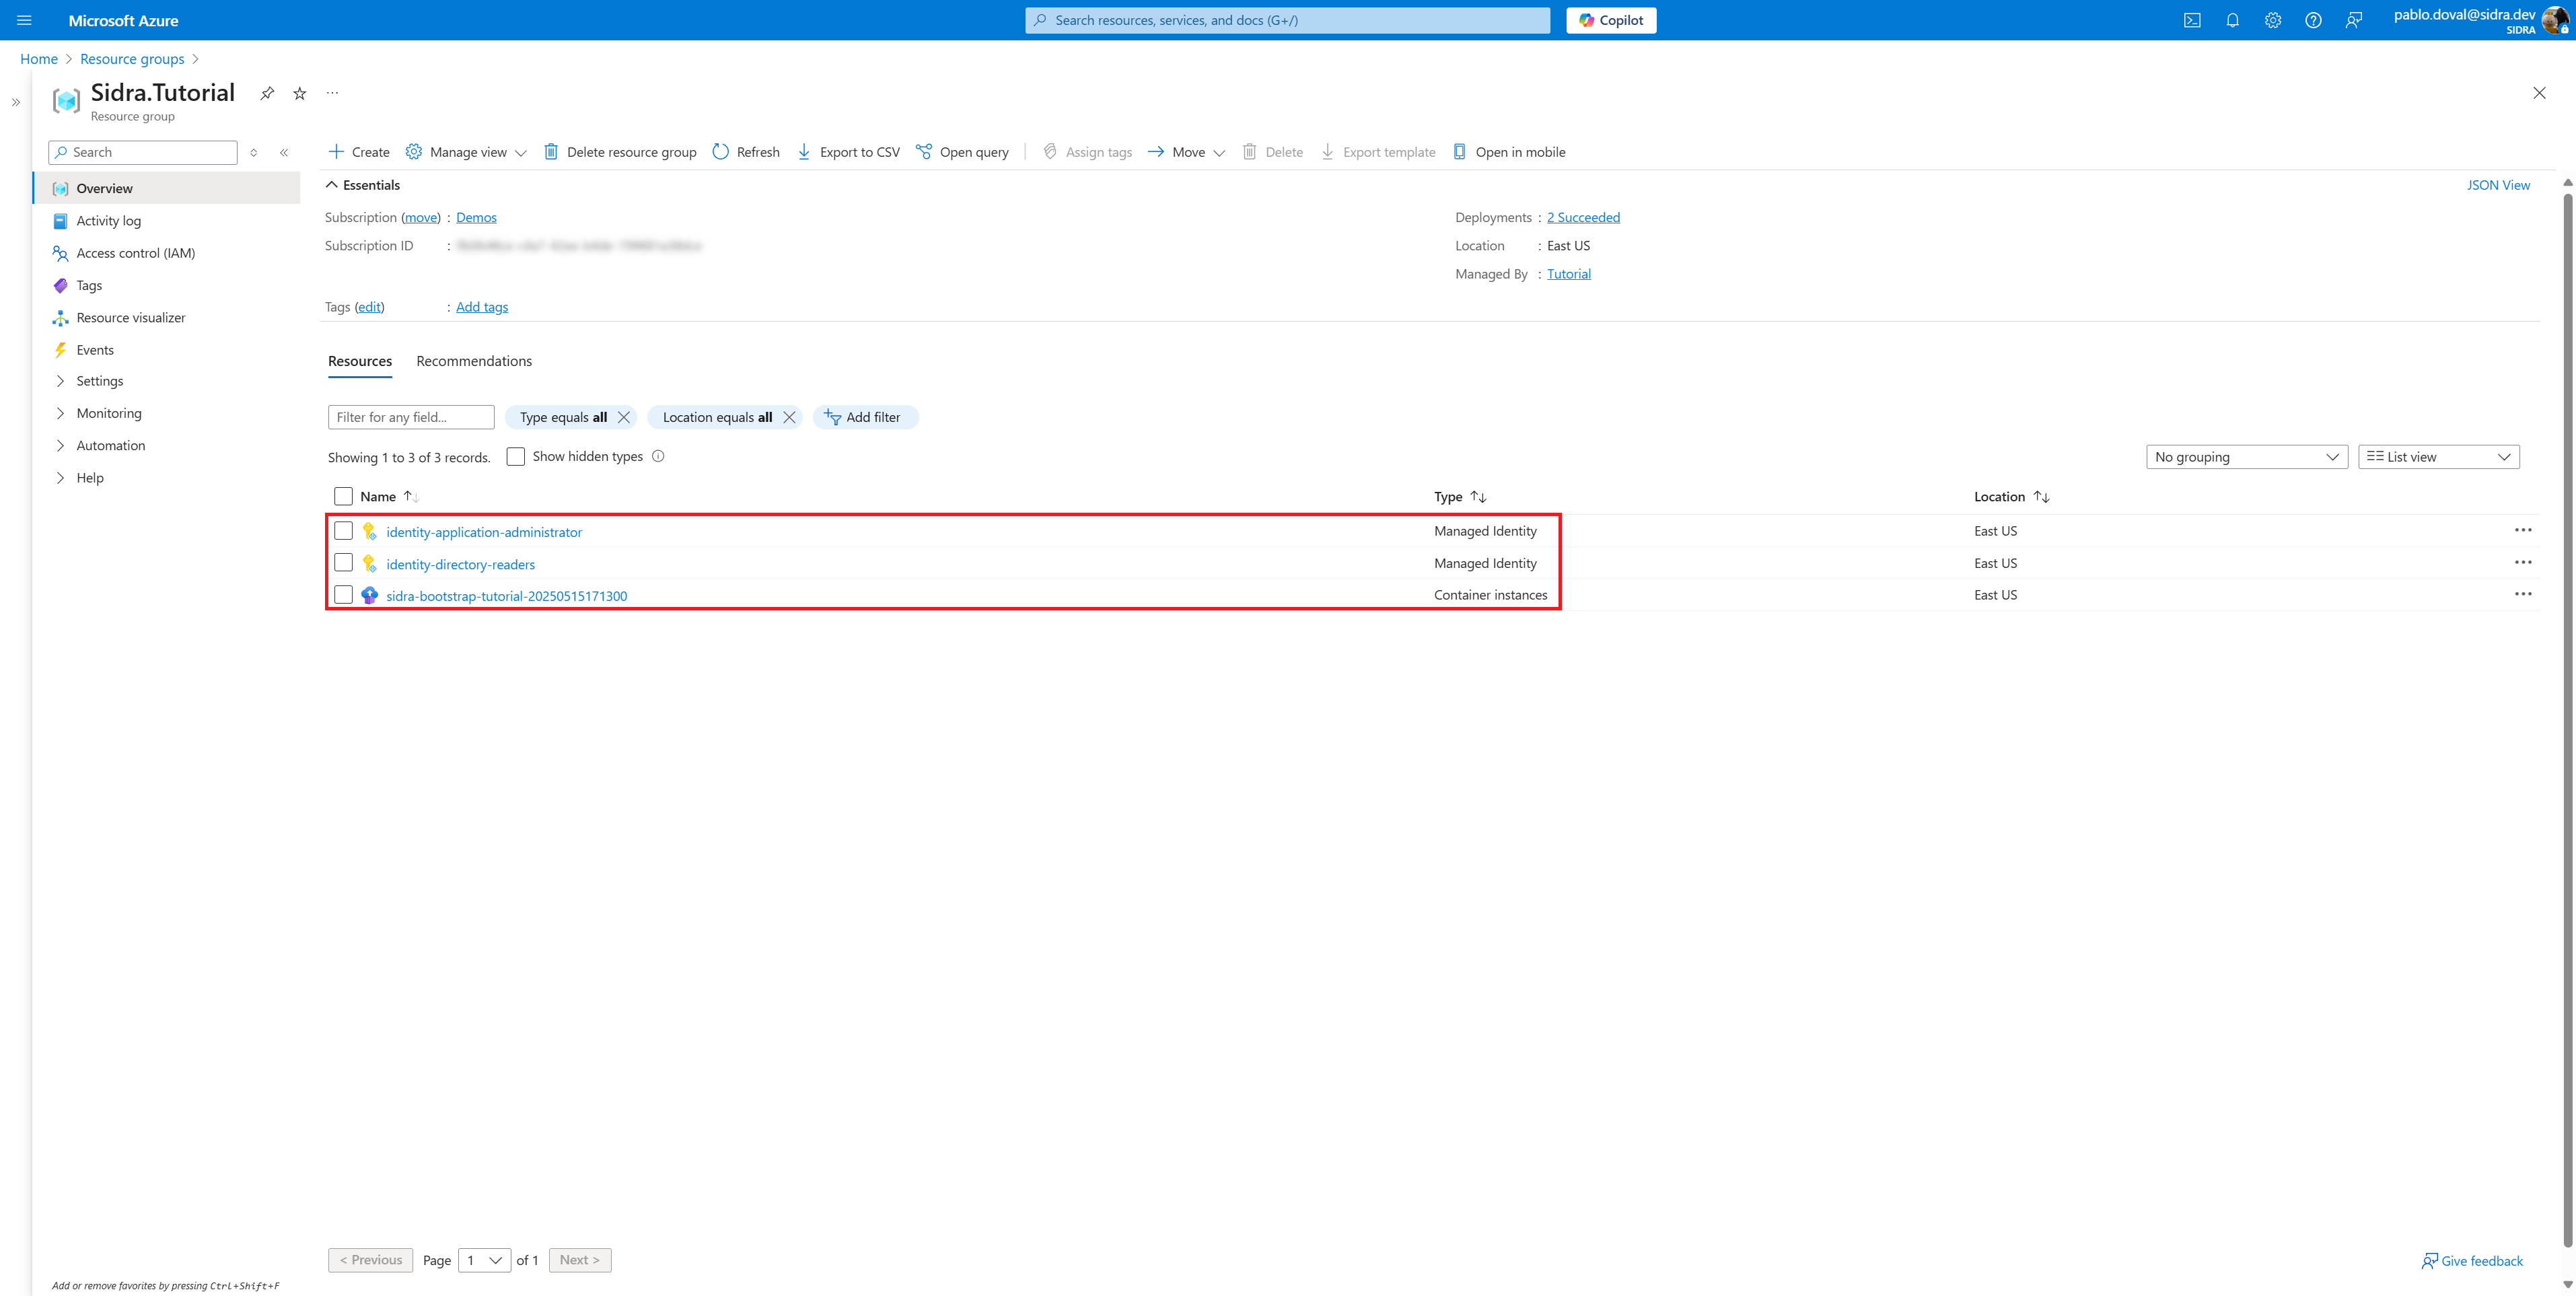Open the List view dropdown
The image size is (2576, 1296).
pos(2438,457)
